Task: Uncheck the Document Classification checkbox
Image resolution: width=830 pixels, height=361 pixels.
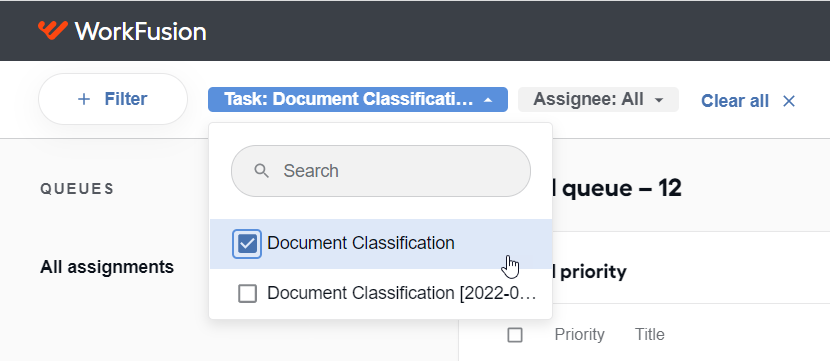Action: click(x=247, y=244)
